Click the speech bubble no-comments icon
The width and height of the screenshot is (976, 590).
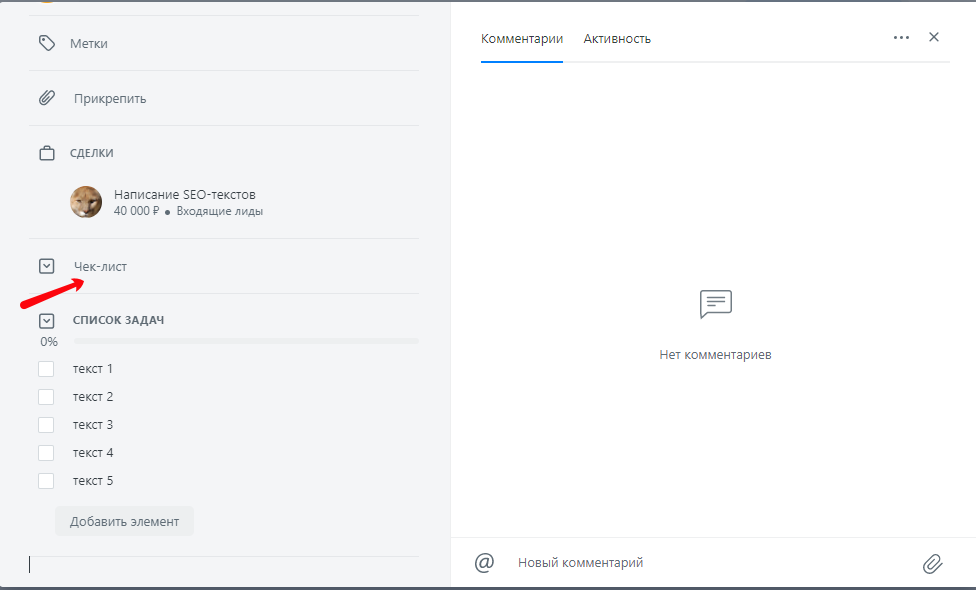pyautogui.click(x=716, y=304)
